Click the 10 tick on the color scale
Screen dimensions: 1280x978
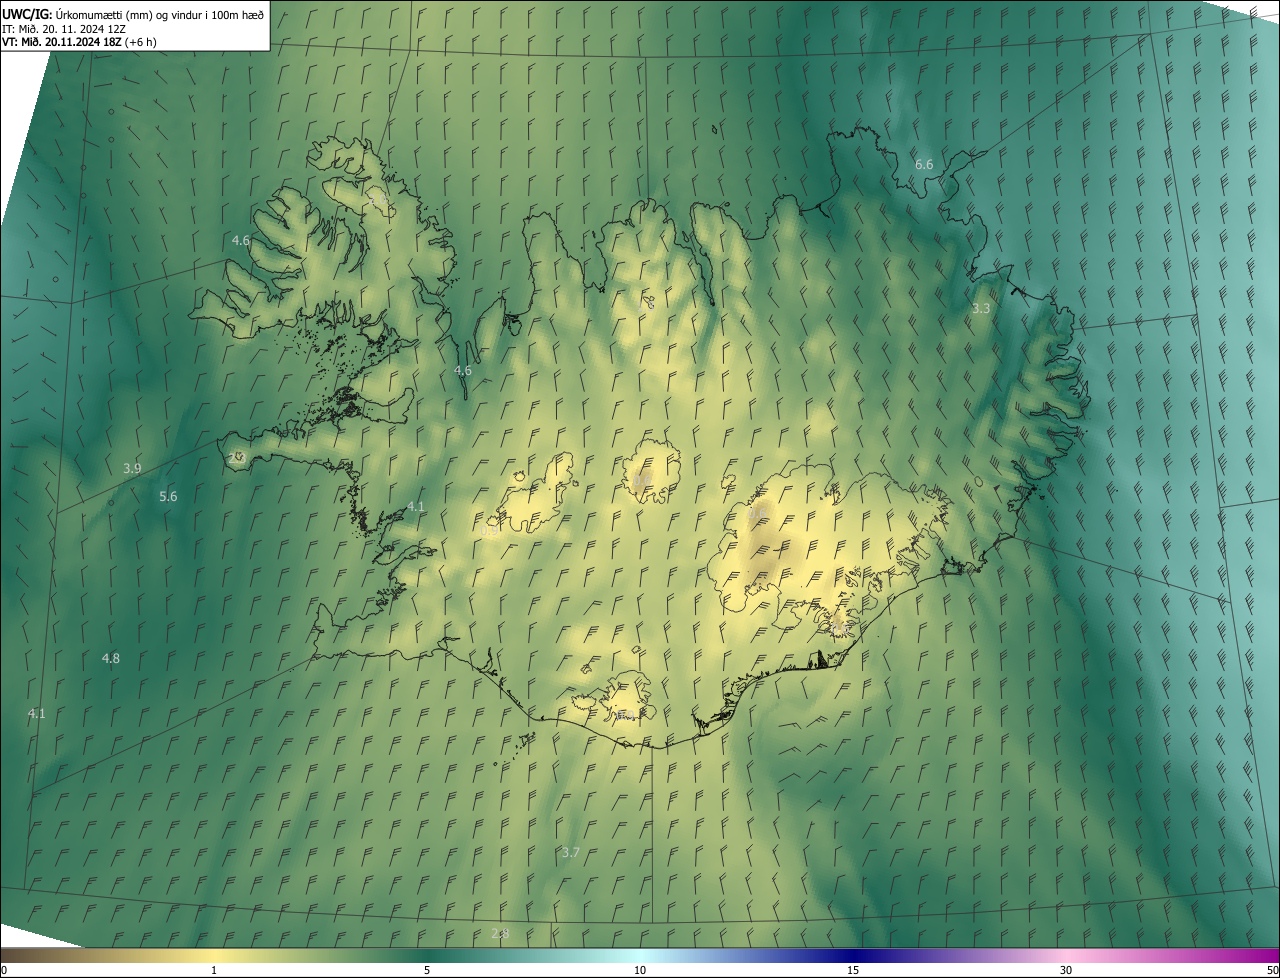(x=640, y=970)
